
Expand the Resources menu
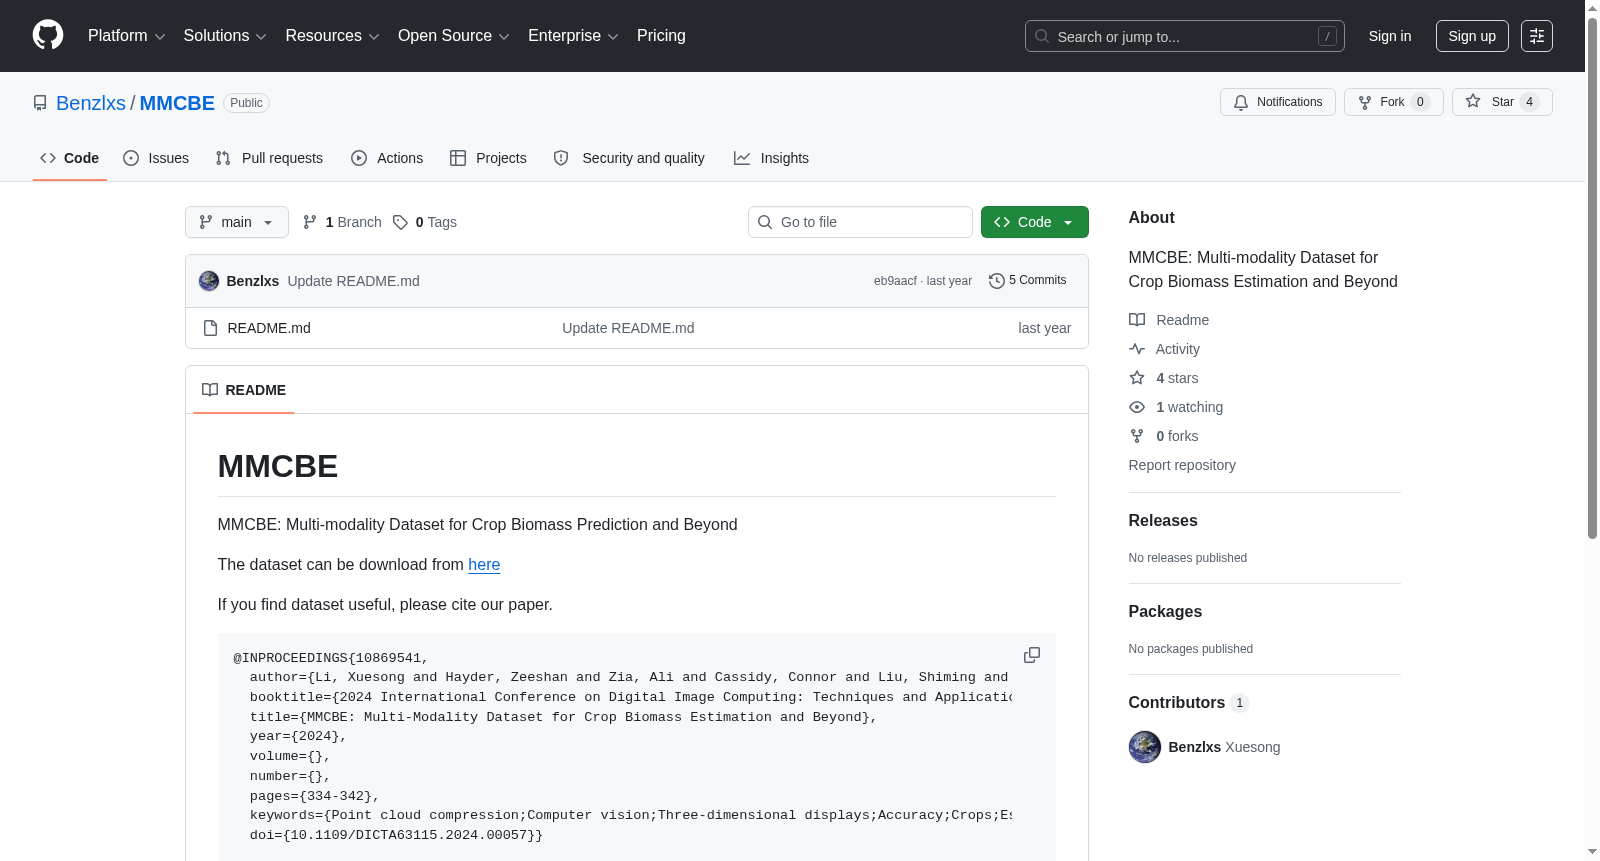point(332,36)
